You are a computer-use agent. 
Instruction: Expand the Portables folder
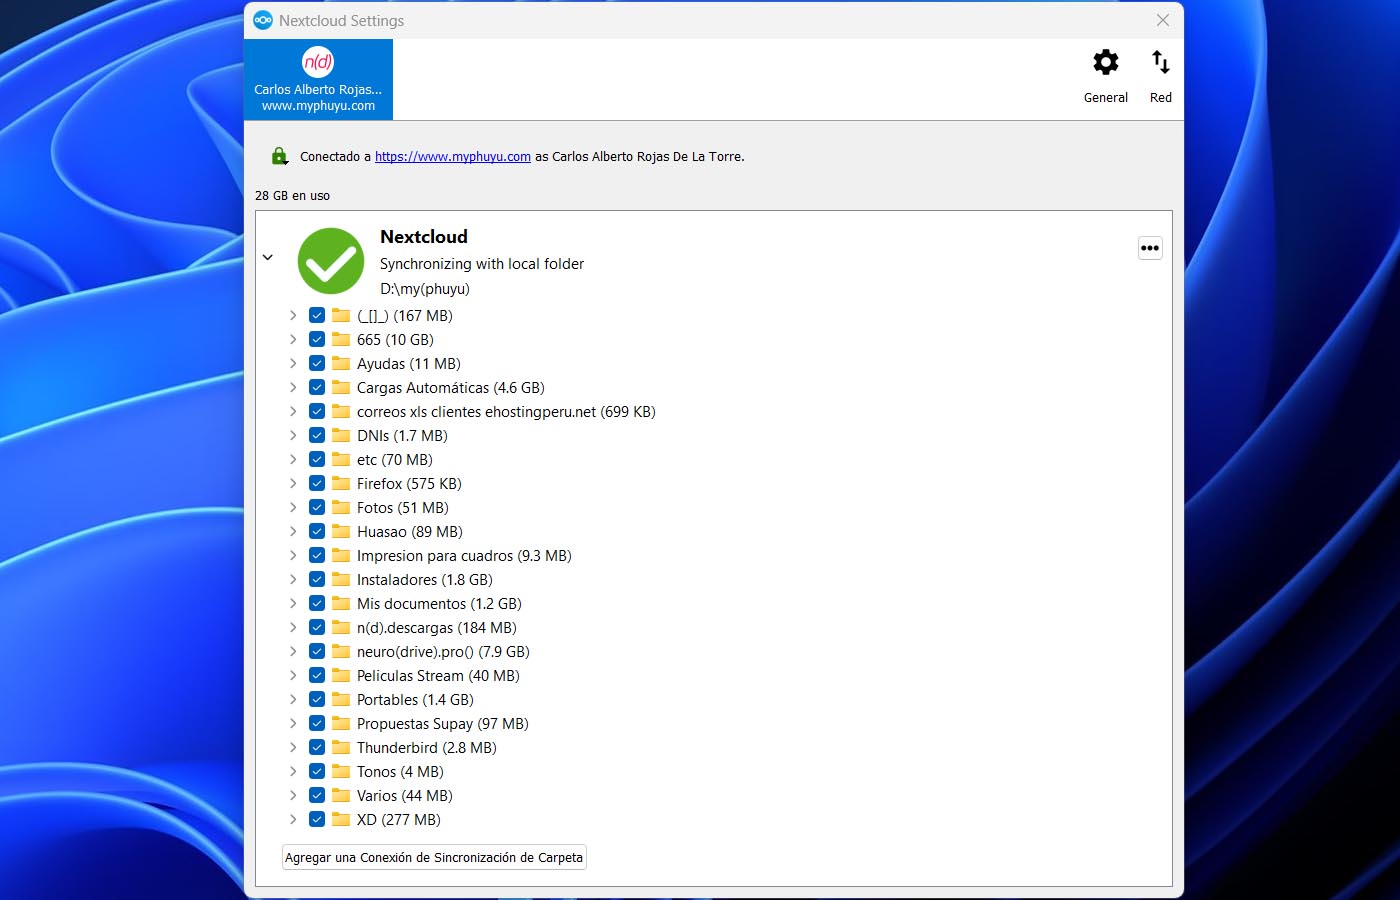[x=293, y=699]
